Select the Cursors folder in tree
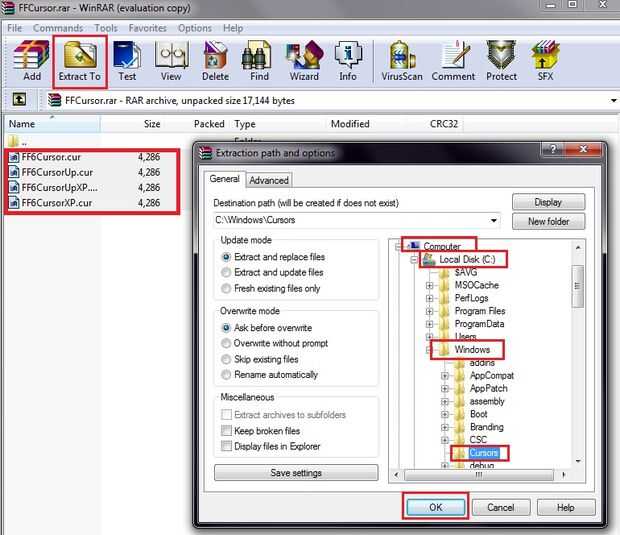Image resolution: width=620 pixels, height=535 pixels. (483, 453)
